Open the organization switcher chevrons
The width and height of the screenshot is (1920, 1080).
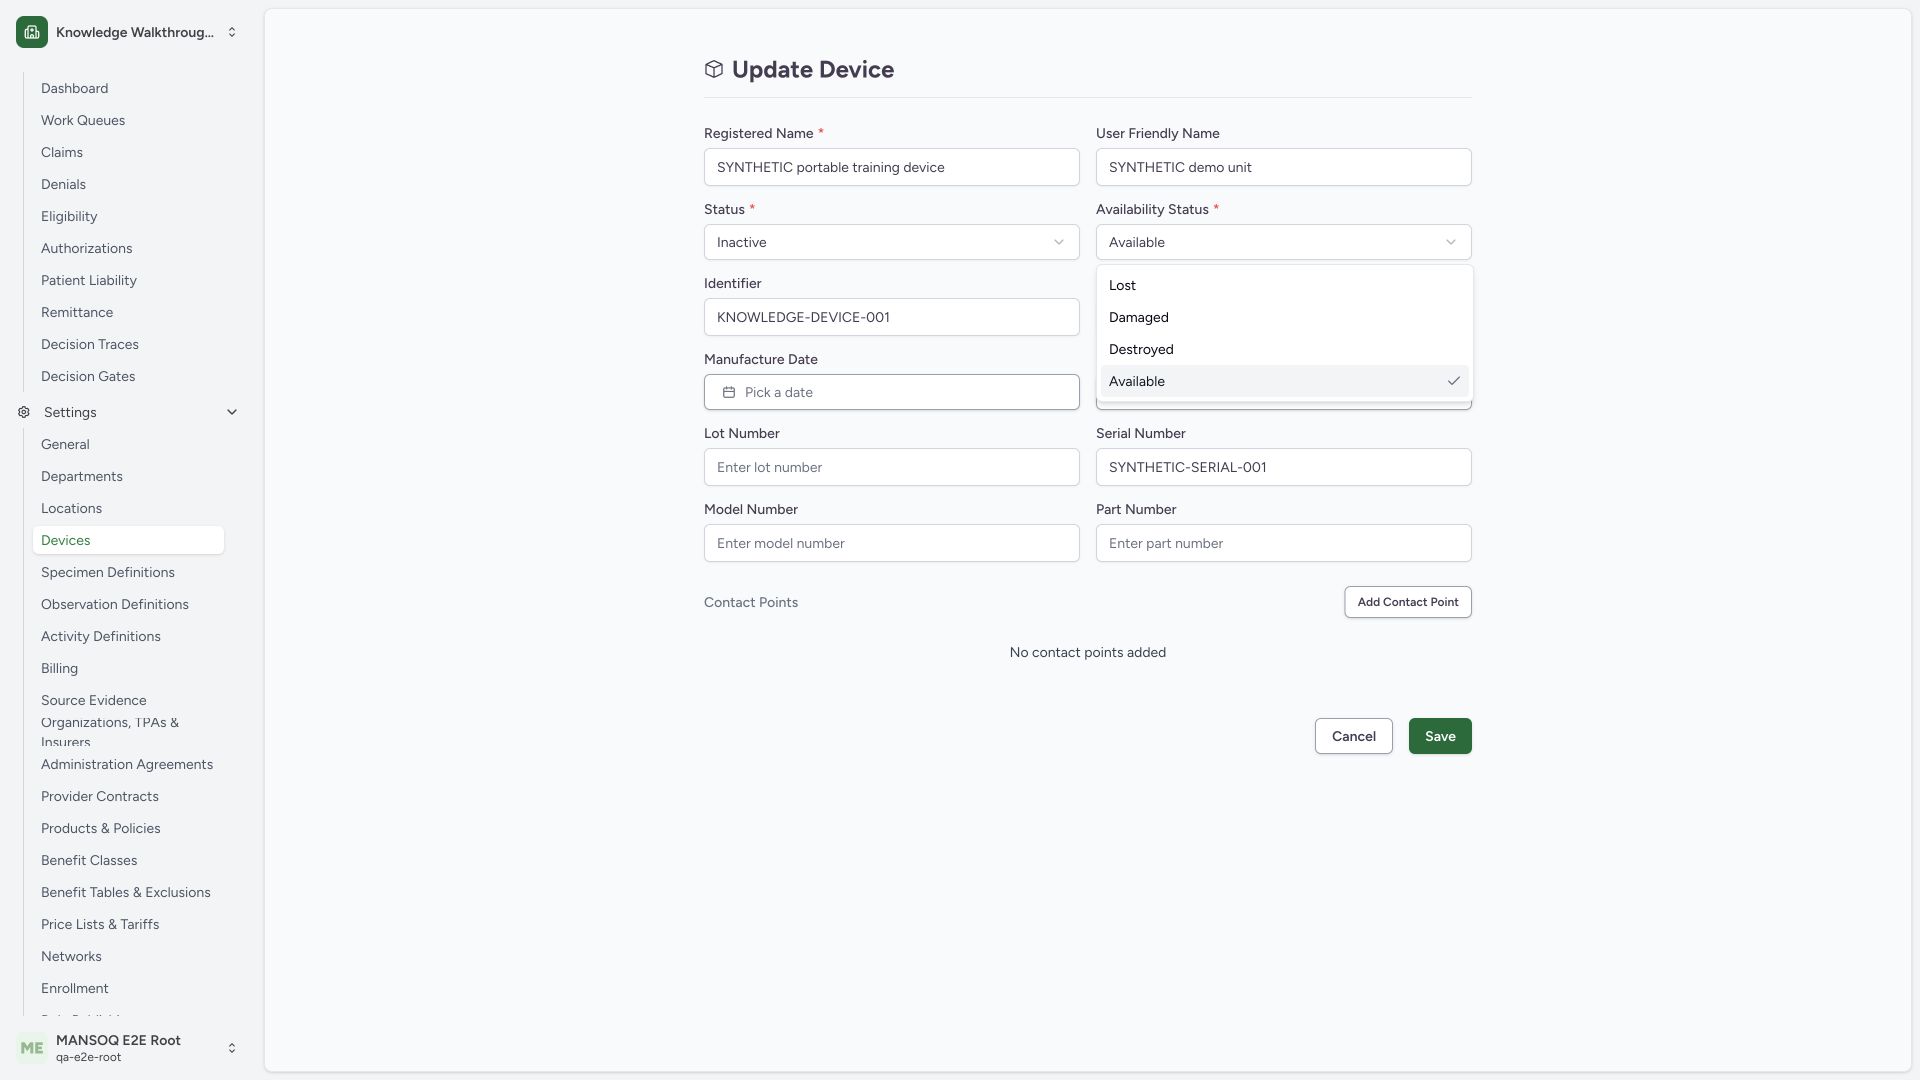[x=232, y=32]
